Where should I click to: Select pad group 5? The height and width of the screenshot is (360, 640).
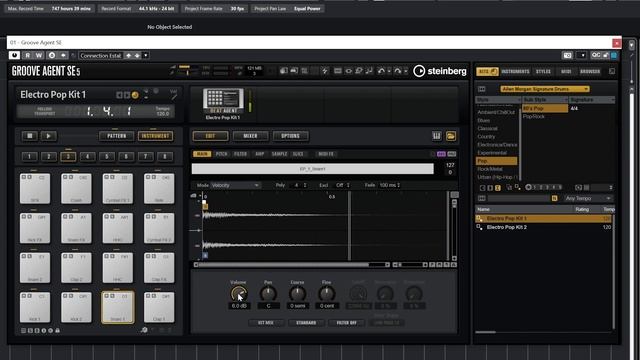[107, 156]
